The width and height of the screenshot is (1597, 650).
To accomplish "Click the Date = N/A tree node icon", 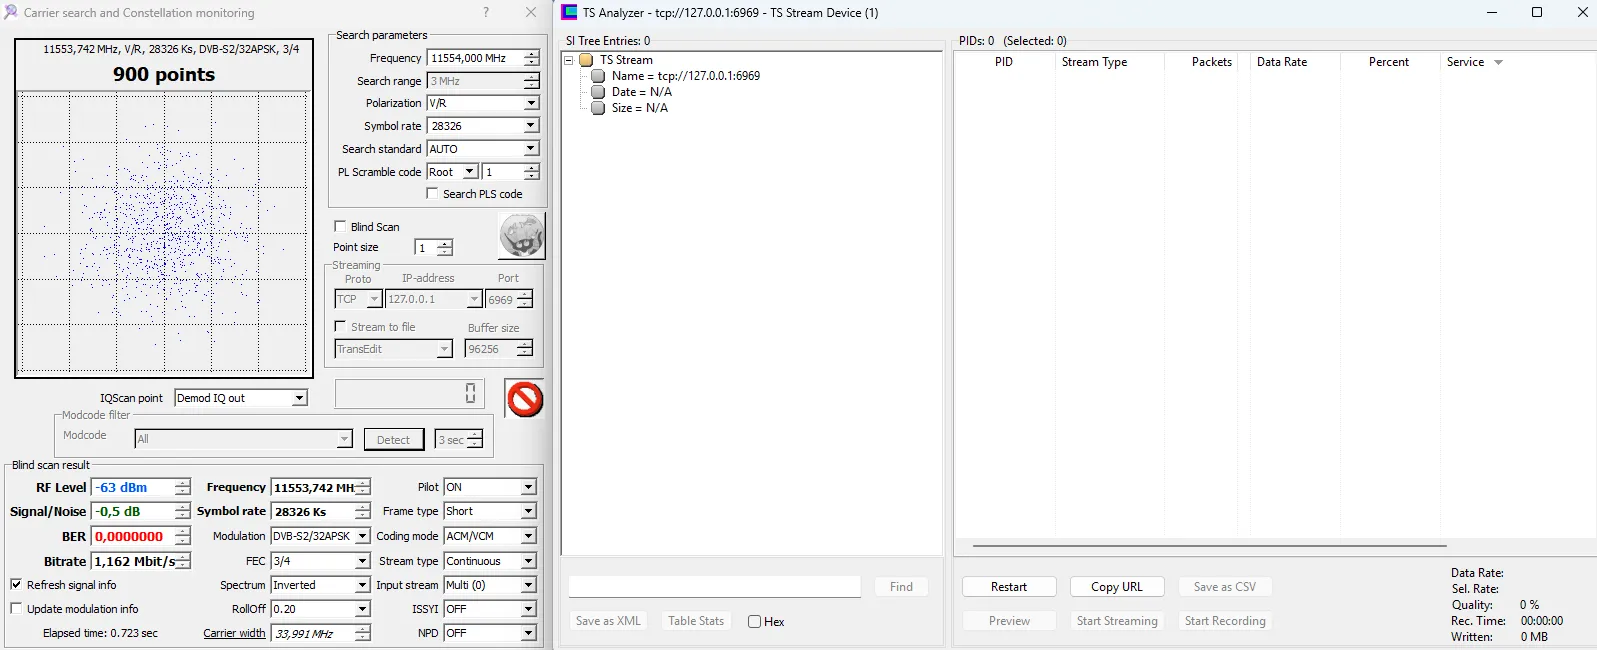I will pos(598,92).
